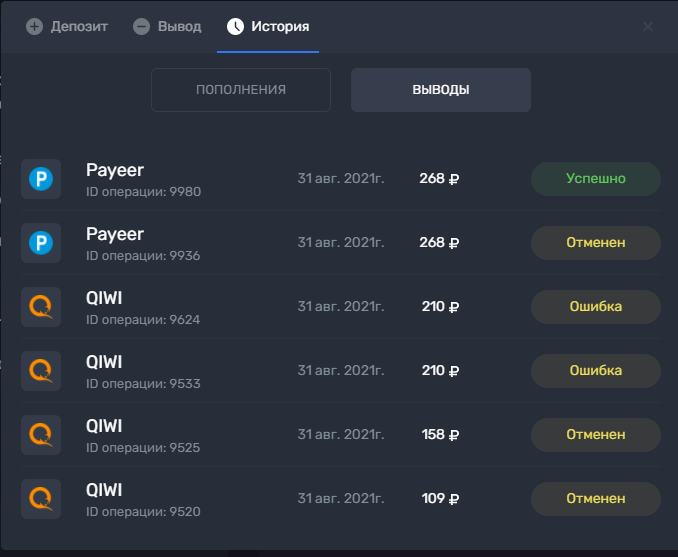The image size is (678, 557).
Task: Select the История tab label
Action: 280,26
